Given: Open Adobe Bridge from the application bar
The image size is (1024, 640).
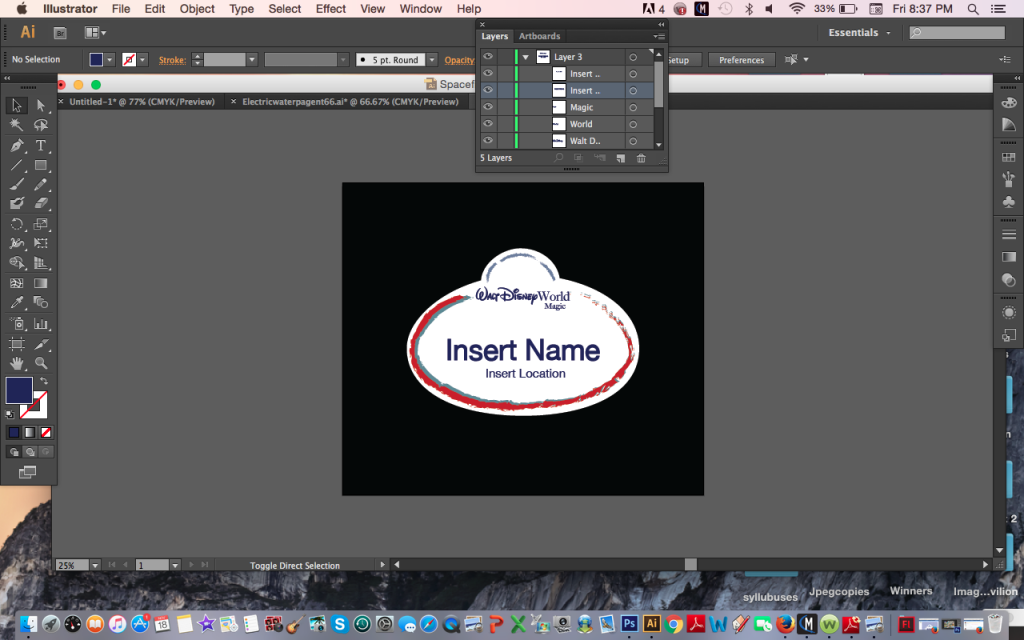Looking at the screenshot, I should [60, 33].
